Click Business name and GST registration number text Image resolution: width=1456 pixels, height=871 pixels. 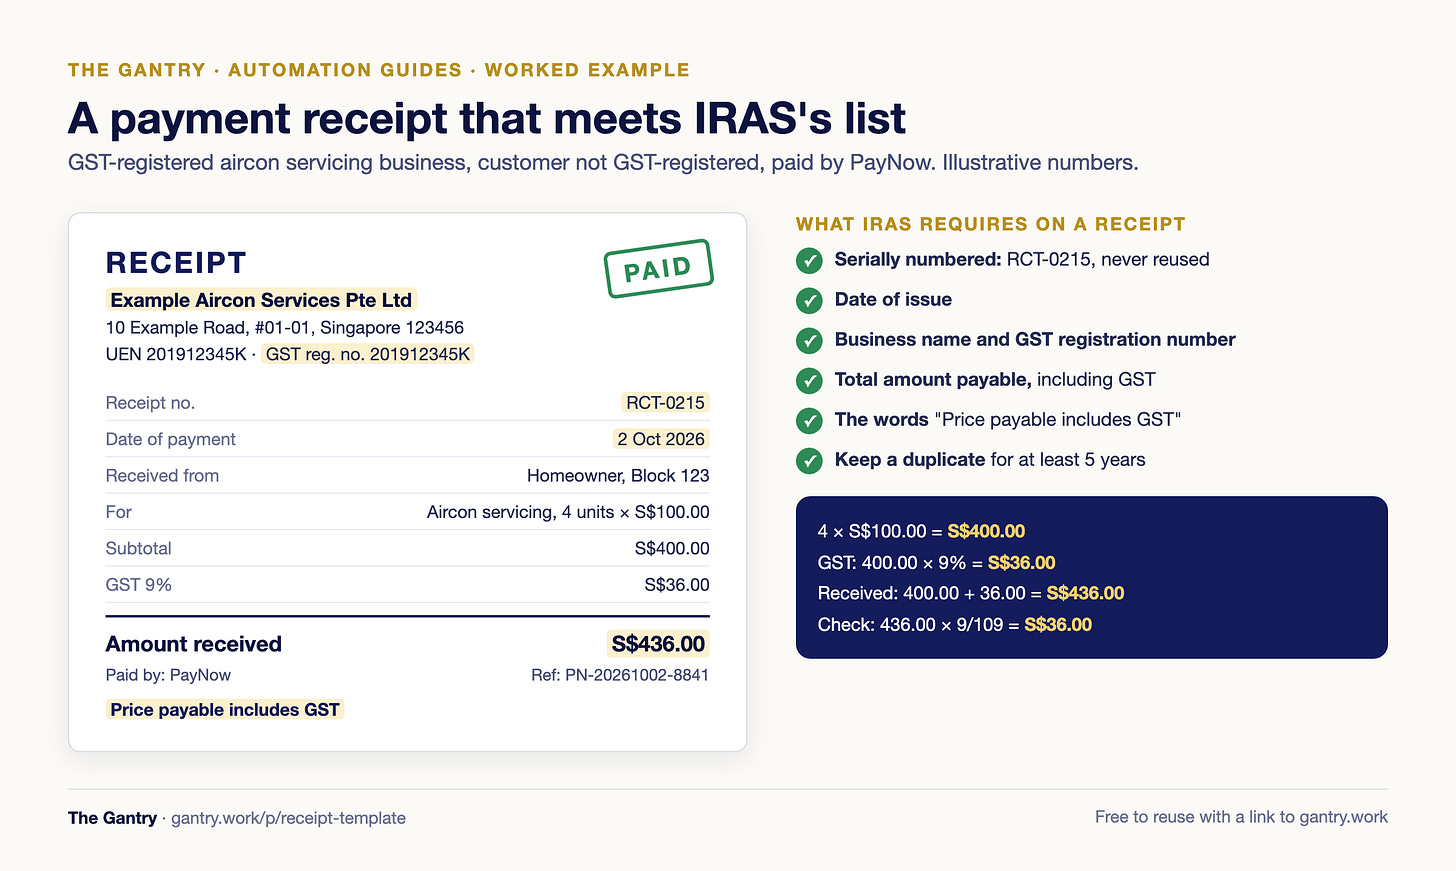1035,340
